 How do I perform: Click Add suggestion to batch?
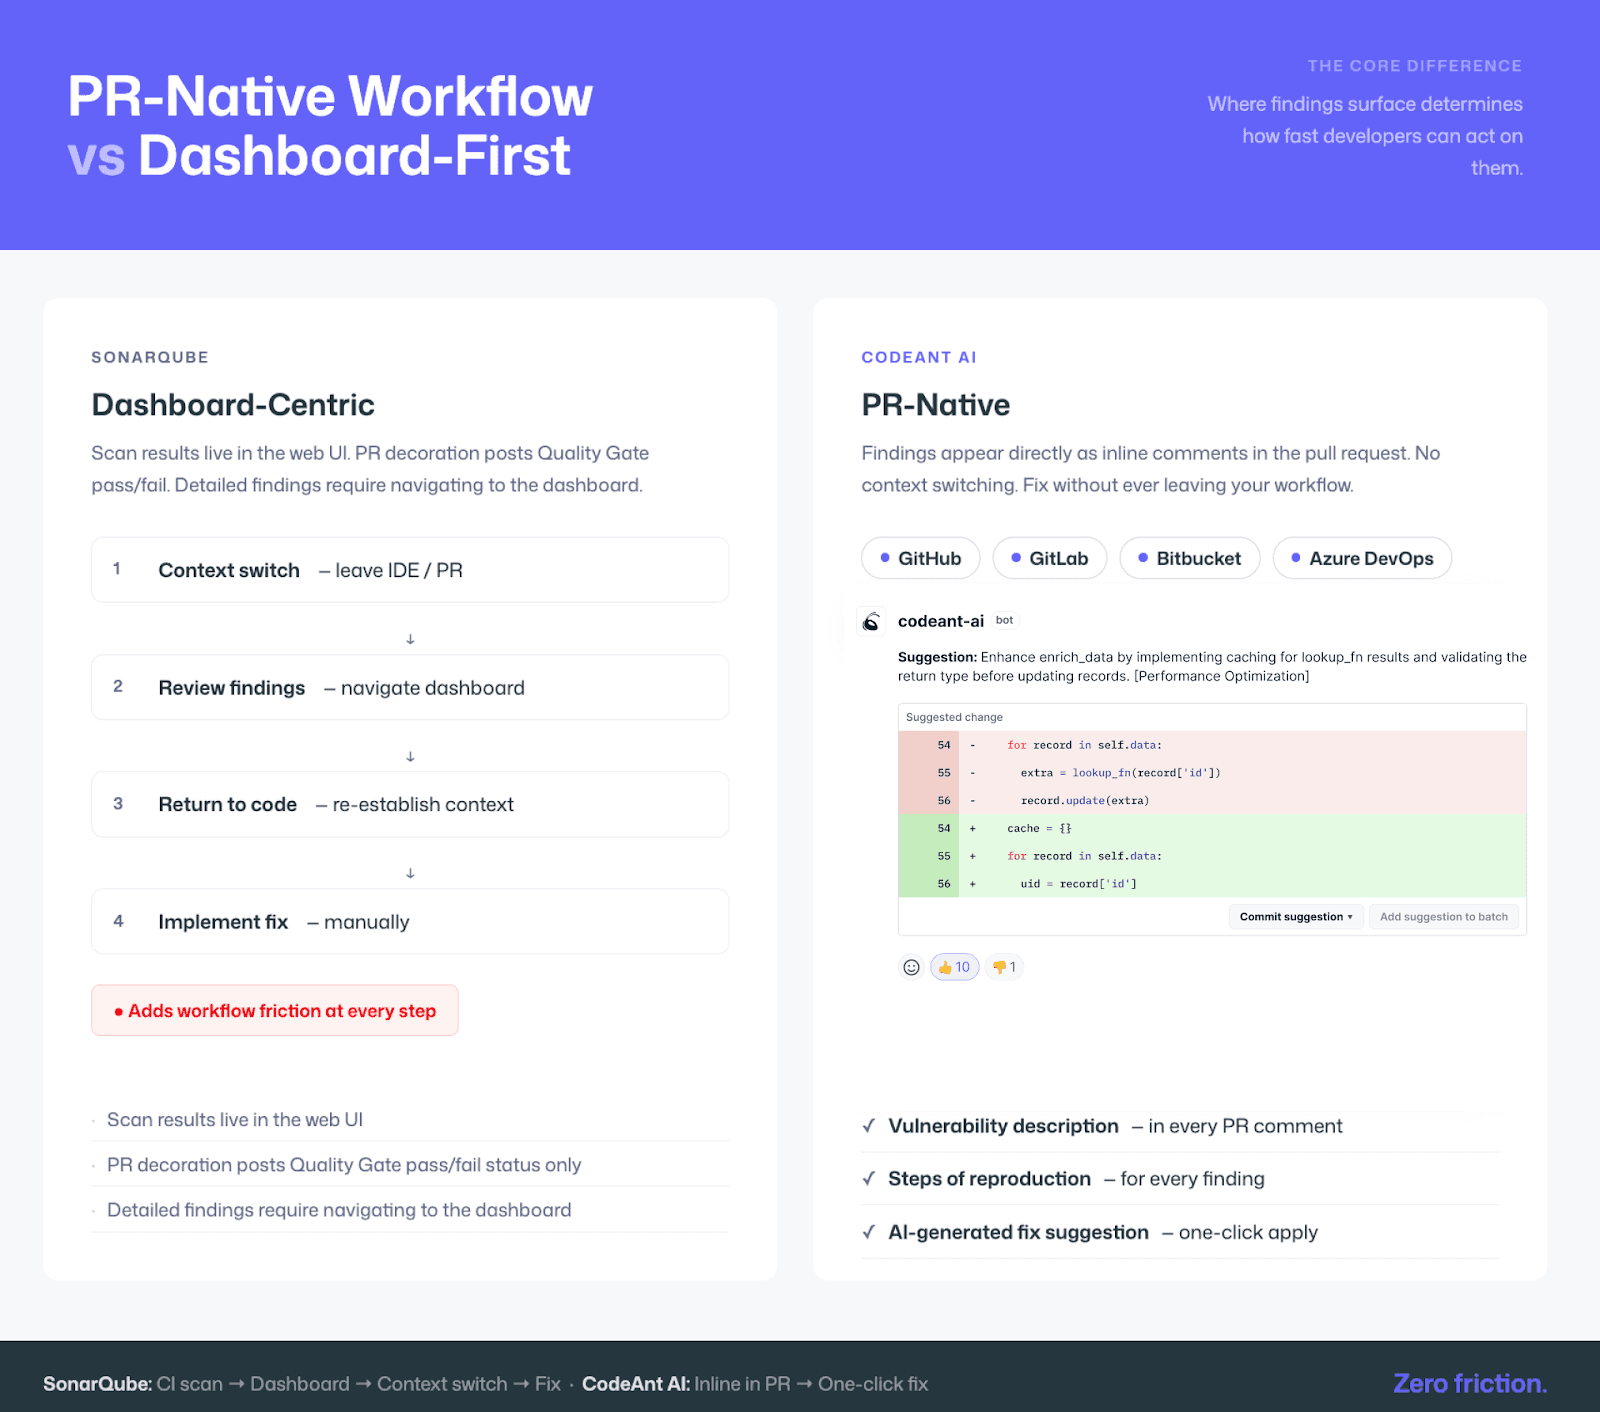1444,917
